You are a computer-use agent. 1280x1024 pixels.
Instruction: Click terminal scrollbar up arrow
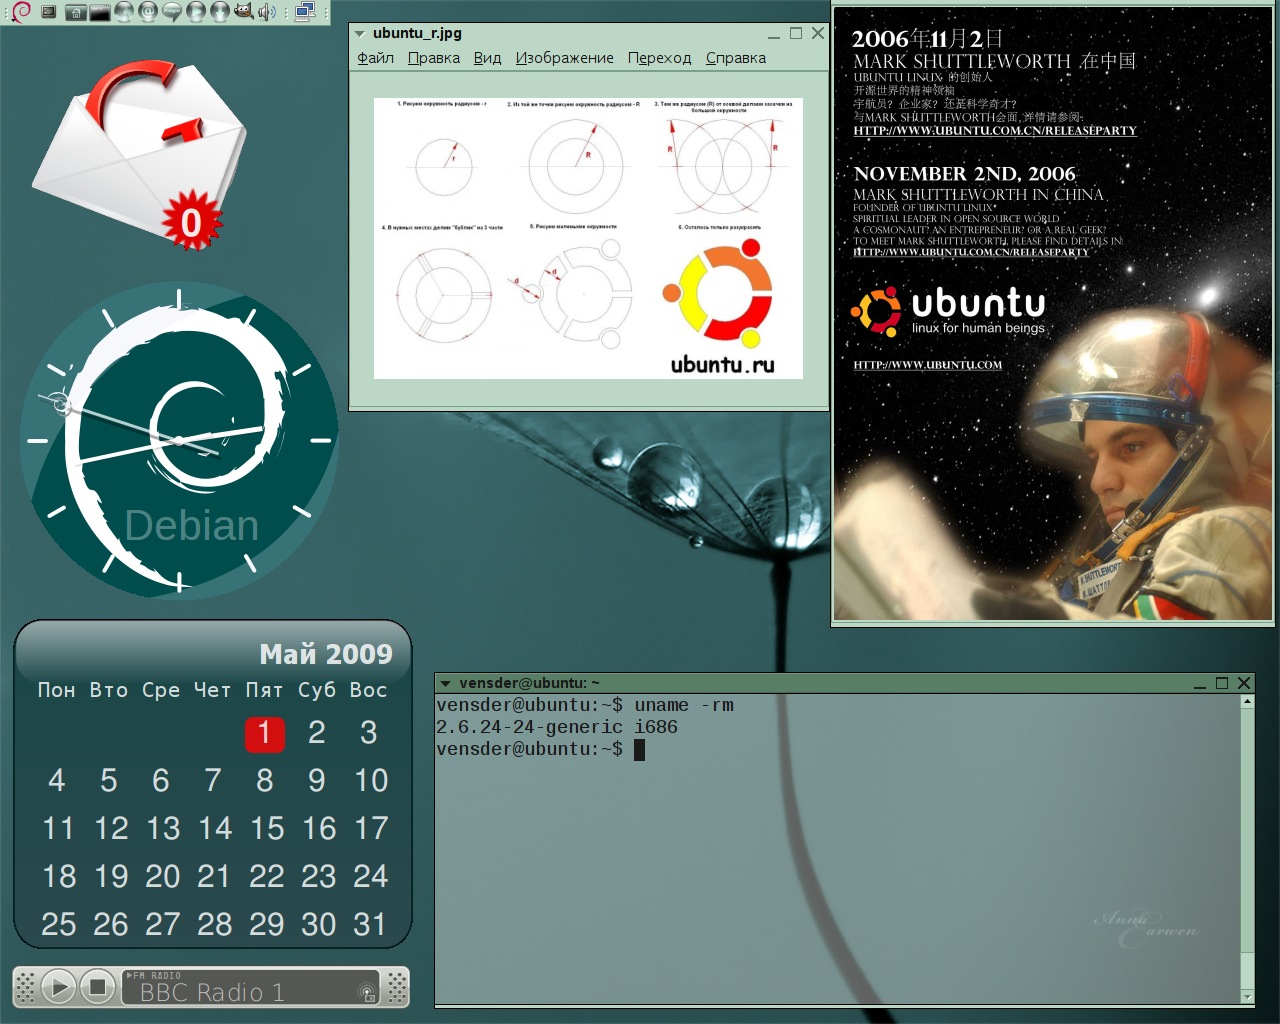[x=1247, y=701]
